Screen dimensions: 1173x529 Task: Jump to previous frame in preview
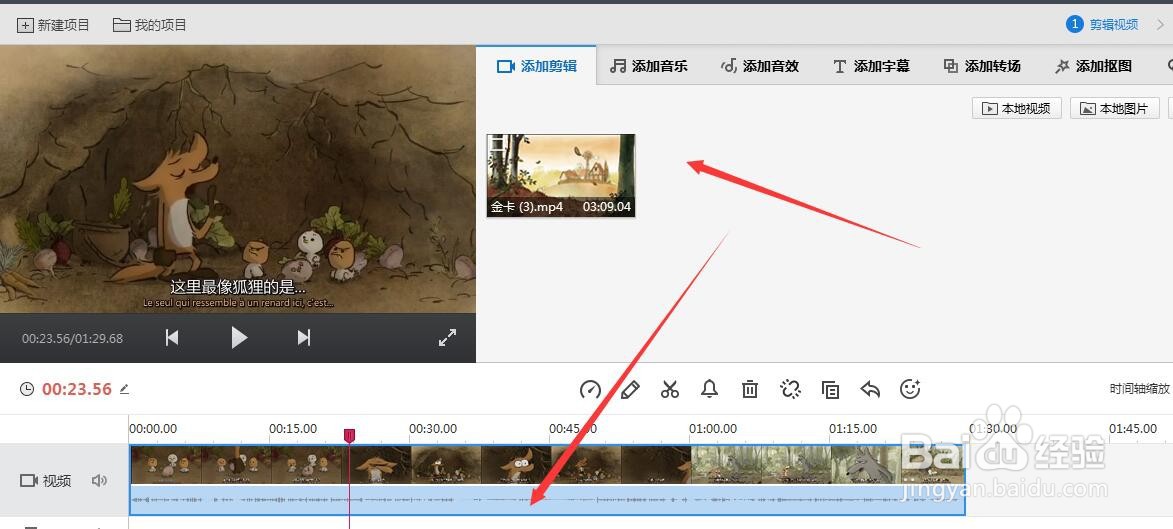[172, 338]
